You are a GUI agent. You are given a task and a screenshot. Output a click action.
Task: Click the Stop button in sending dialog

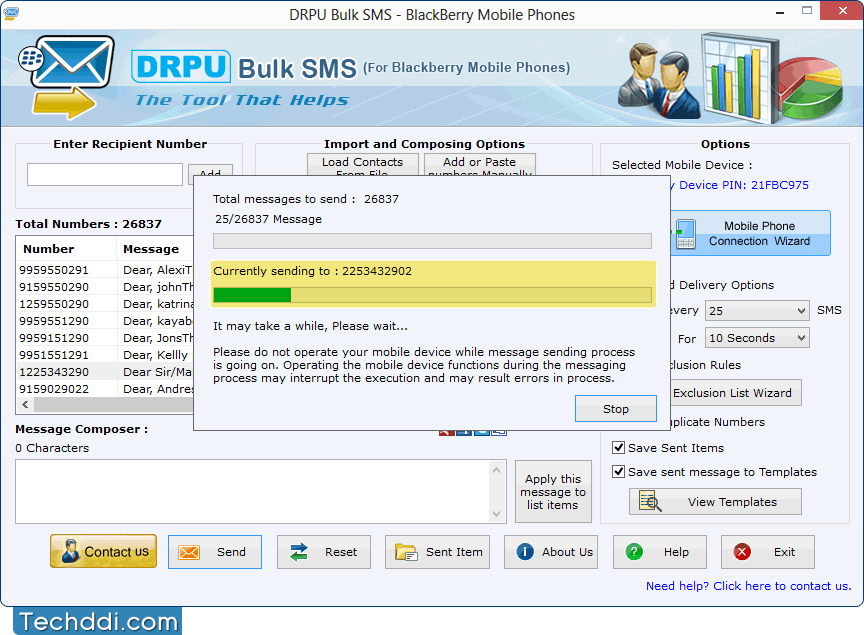[615, 408]
